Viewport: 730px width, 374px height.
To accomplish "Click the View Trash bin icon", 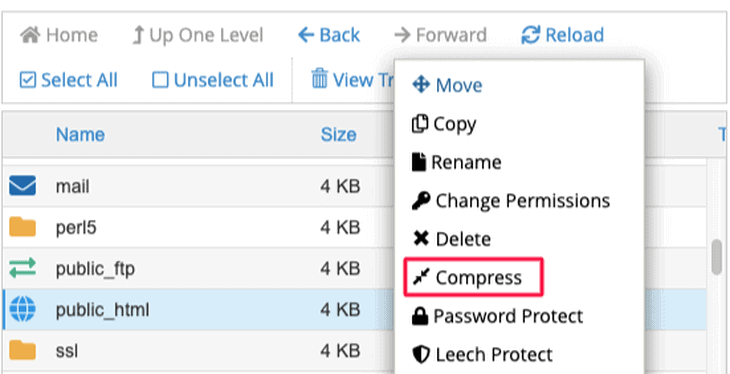I will click(x=319, y=78).
